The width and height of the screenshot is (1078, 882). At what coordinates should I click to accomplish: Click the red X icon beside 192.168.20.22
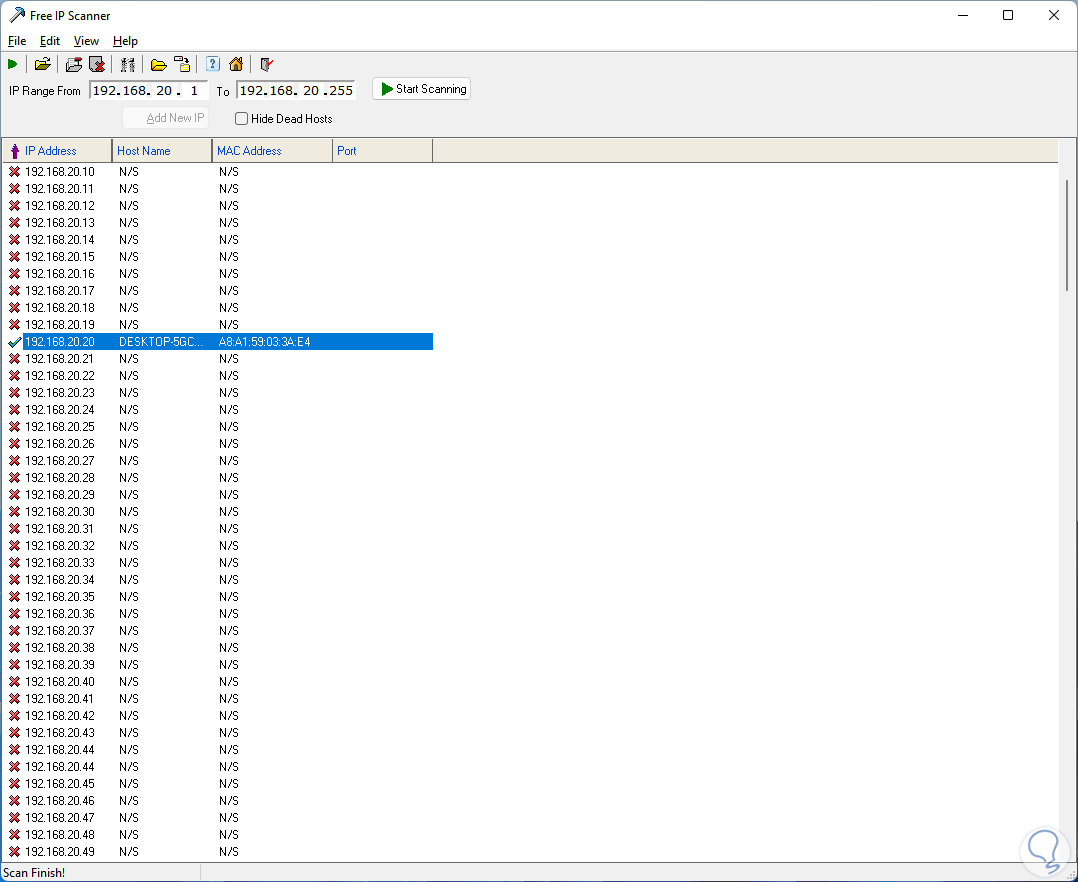coord(14,376)
